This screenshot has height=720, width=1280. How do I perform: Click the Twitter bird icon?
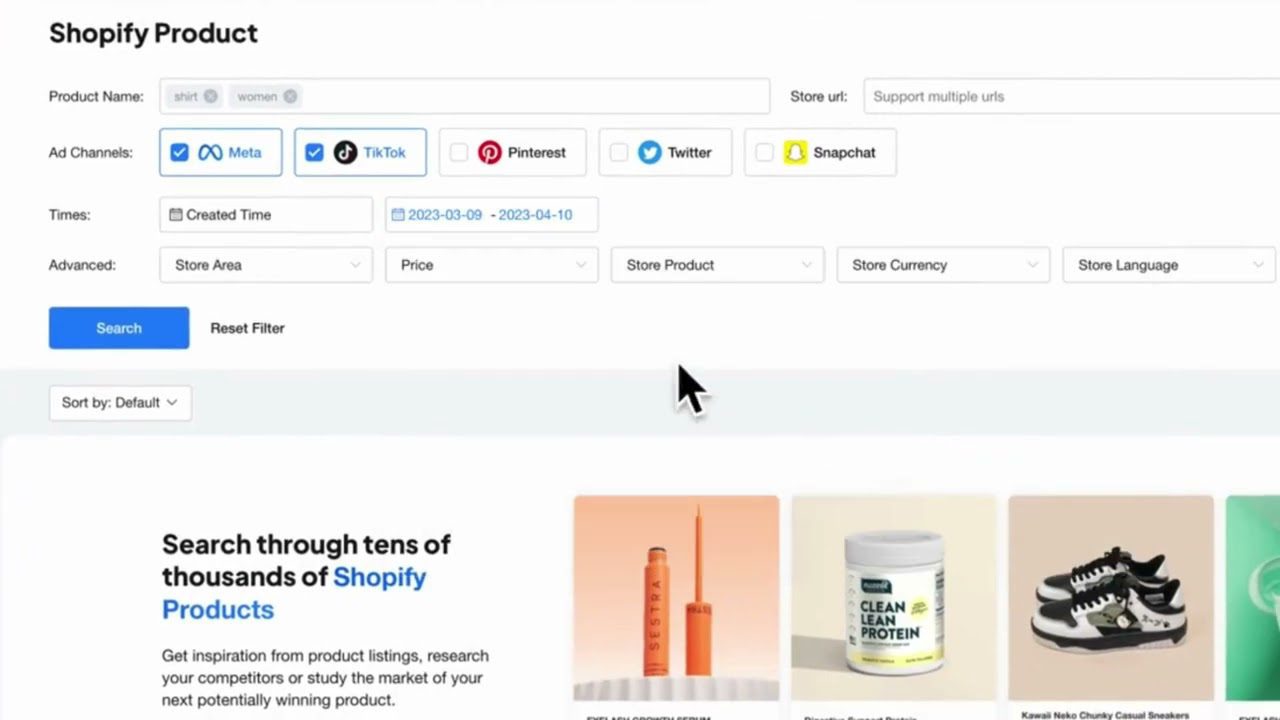[650, 153]
